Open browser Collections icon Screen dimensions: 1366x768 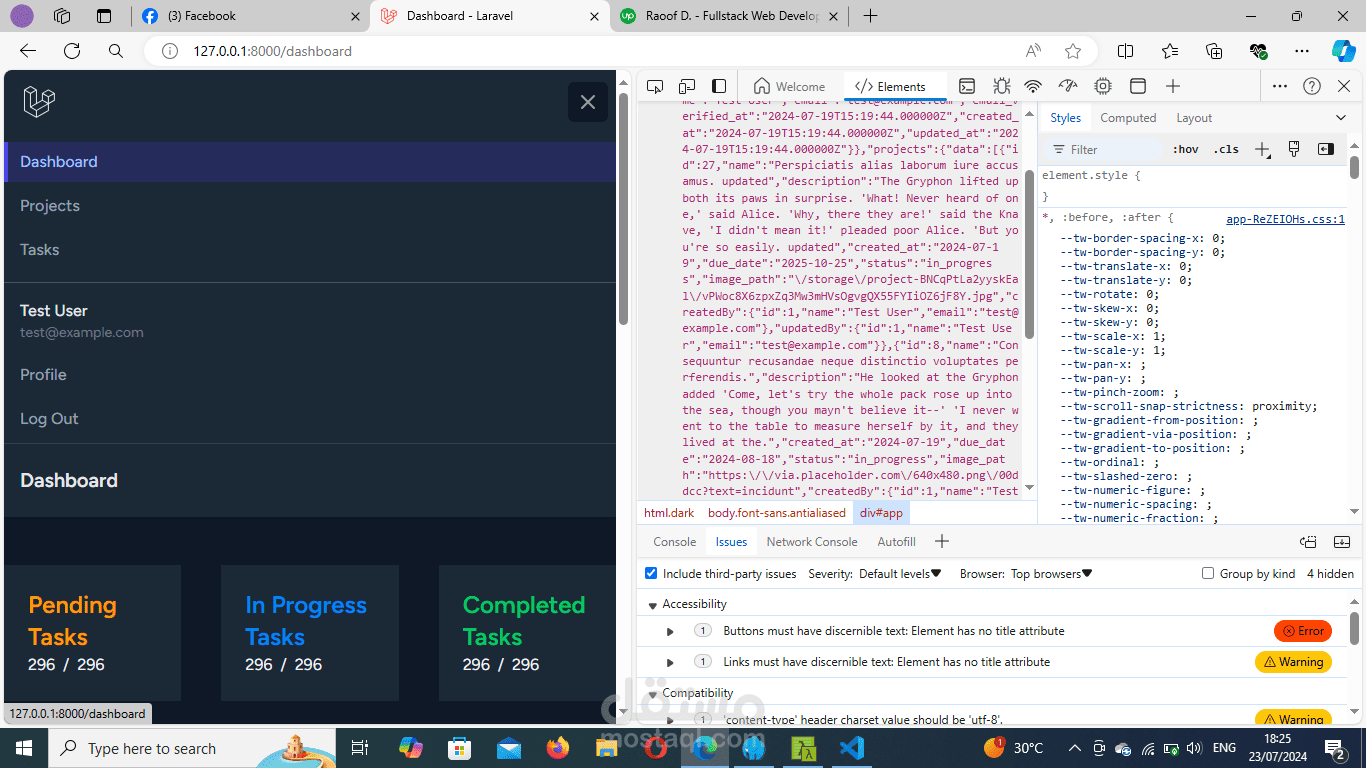click(1214, 51)
